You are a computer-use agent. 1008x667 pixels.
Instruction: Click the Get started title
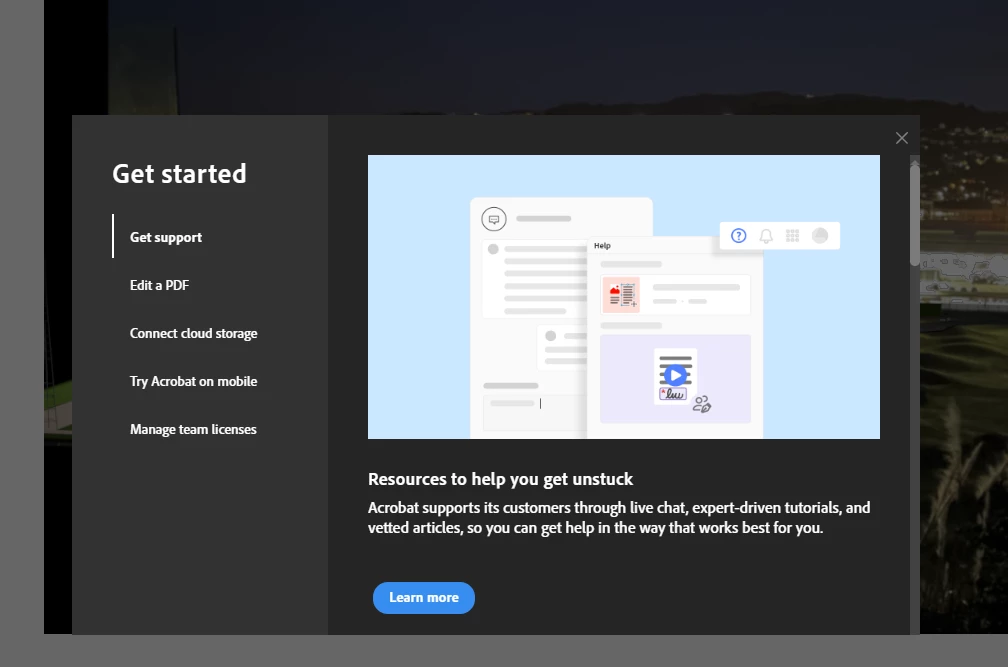pyautogui.click(x=179, y=173)
